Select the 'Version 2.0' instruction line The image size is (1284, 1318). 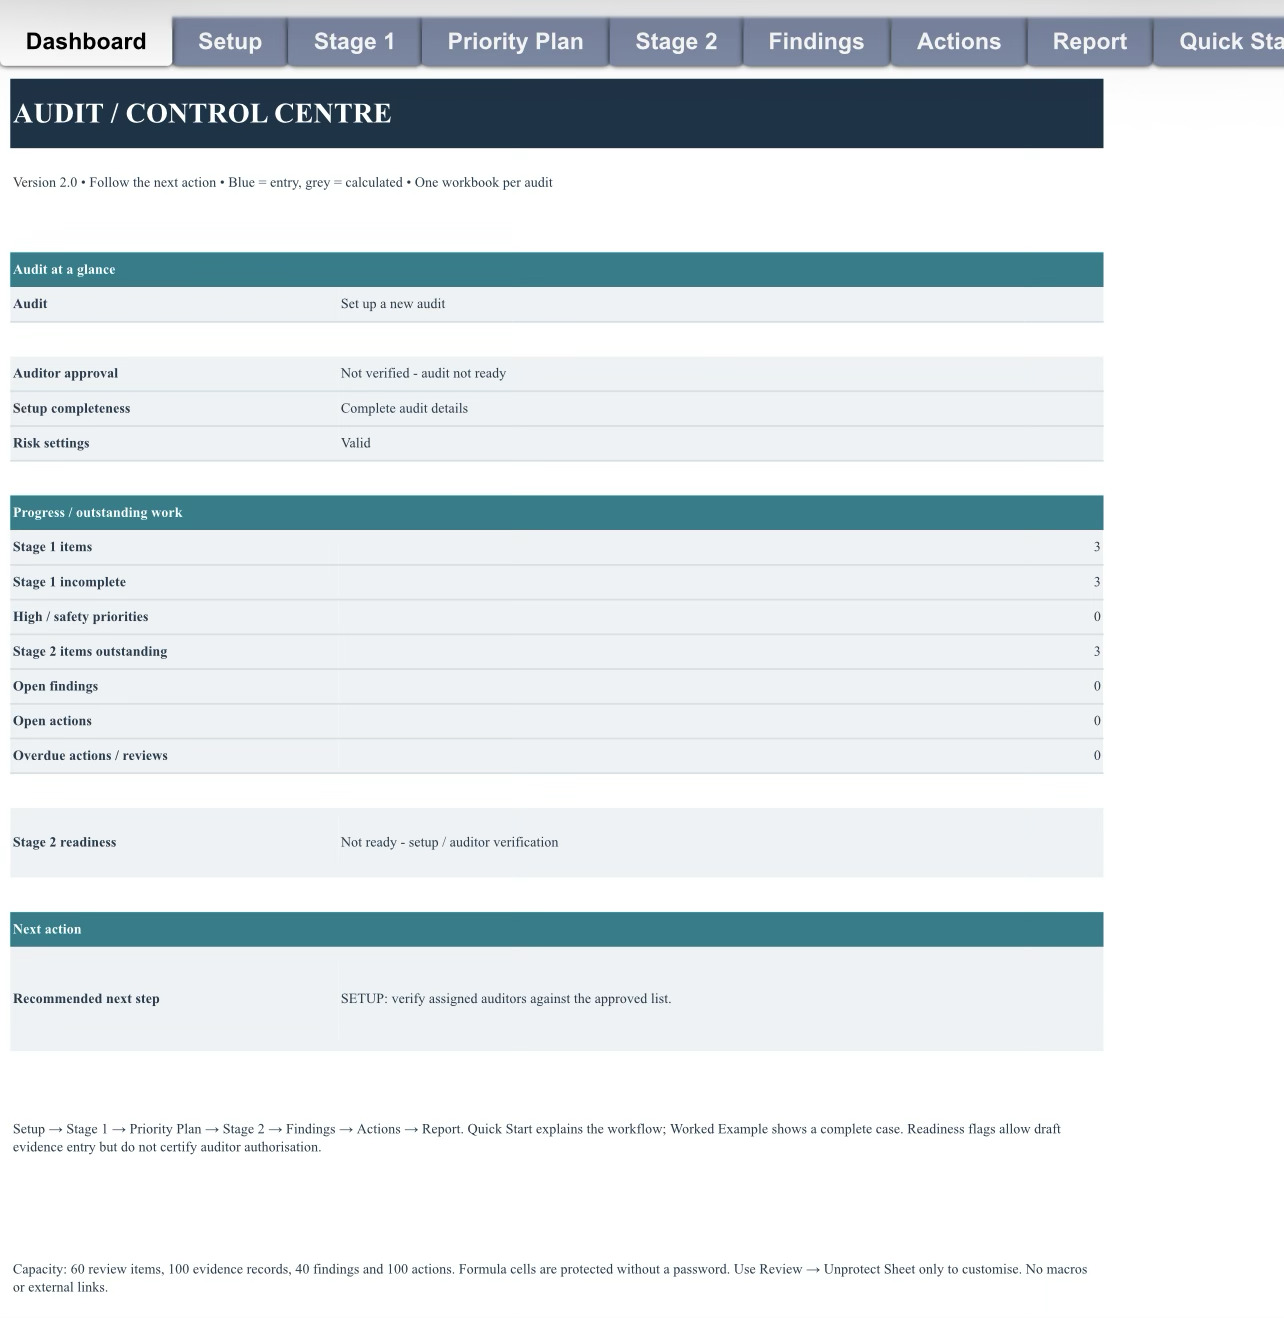(283, 182)
